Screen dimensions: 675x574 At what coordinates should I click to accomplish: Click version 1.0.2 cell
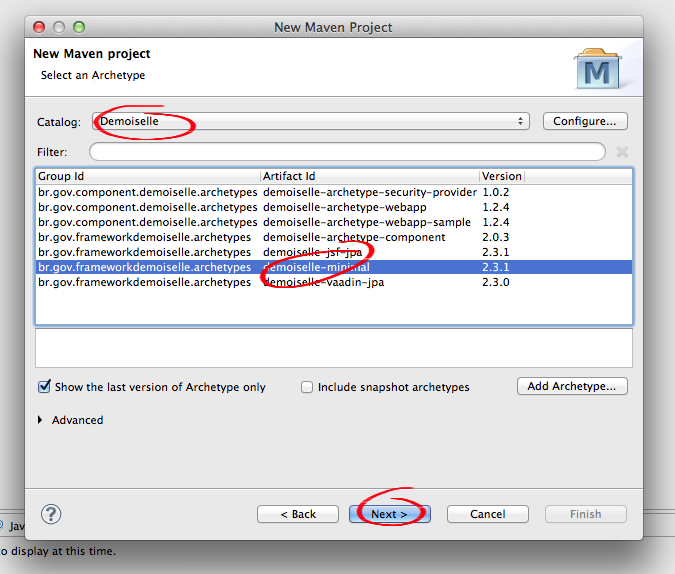tap(495, 192)
